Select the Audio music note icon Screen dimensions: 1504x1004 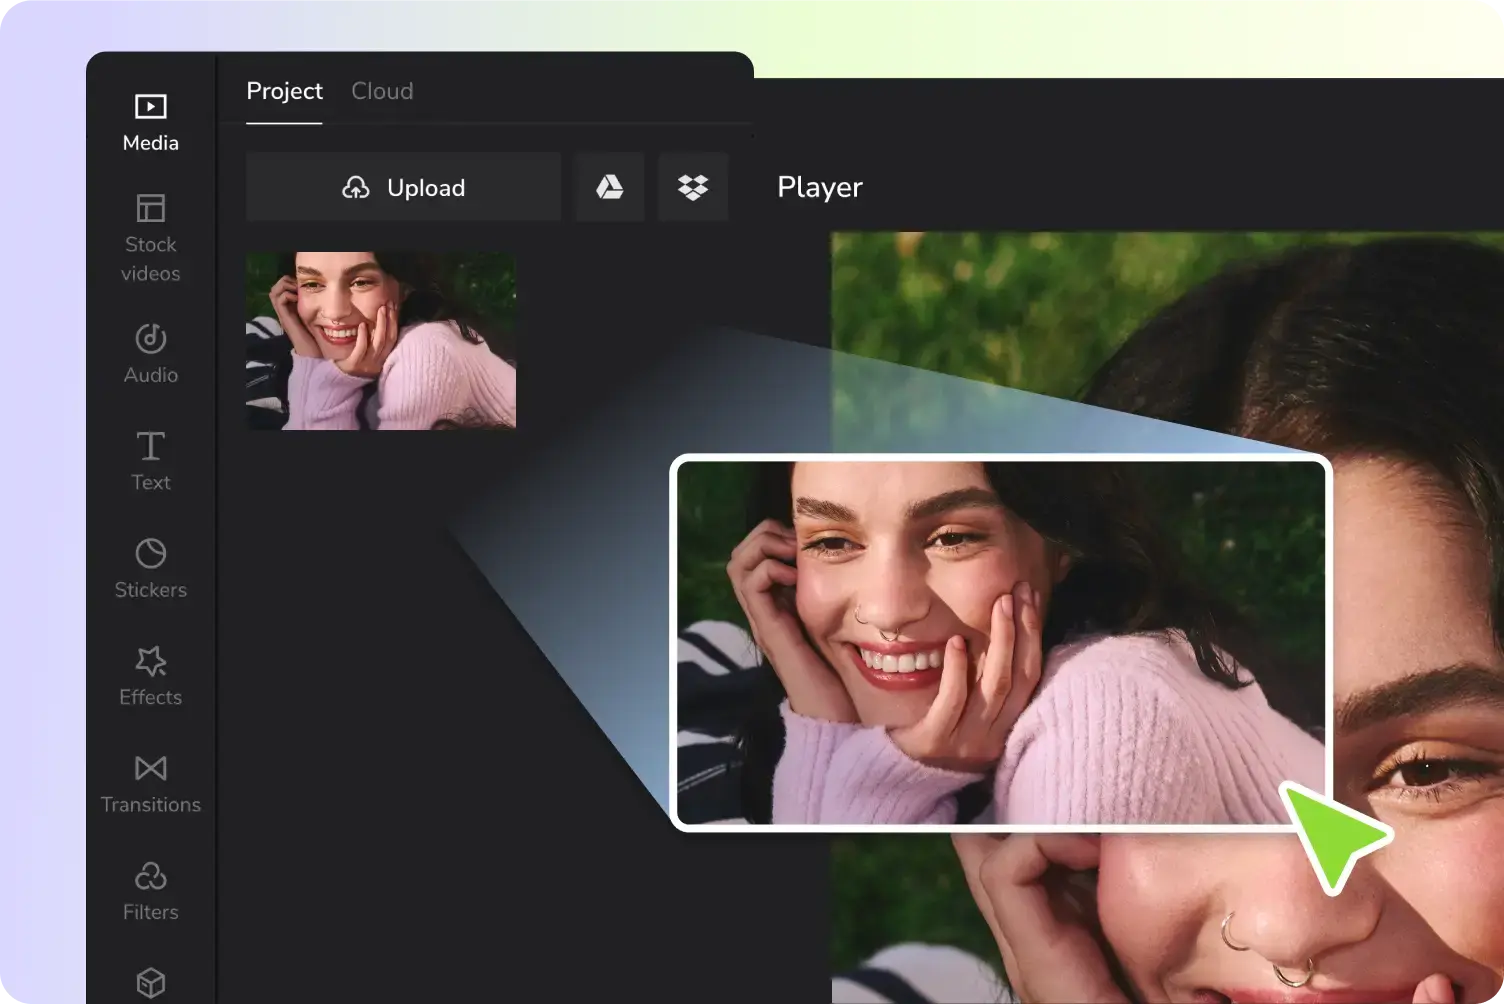pos(151,338)
